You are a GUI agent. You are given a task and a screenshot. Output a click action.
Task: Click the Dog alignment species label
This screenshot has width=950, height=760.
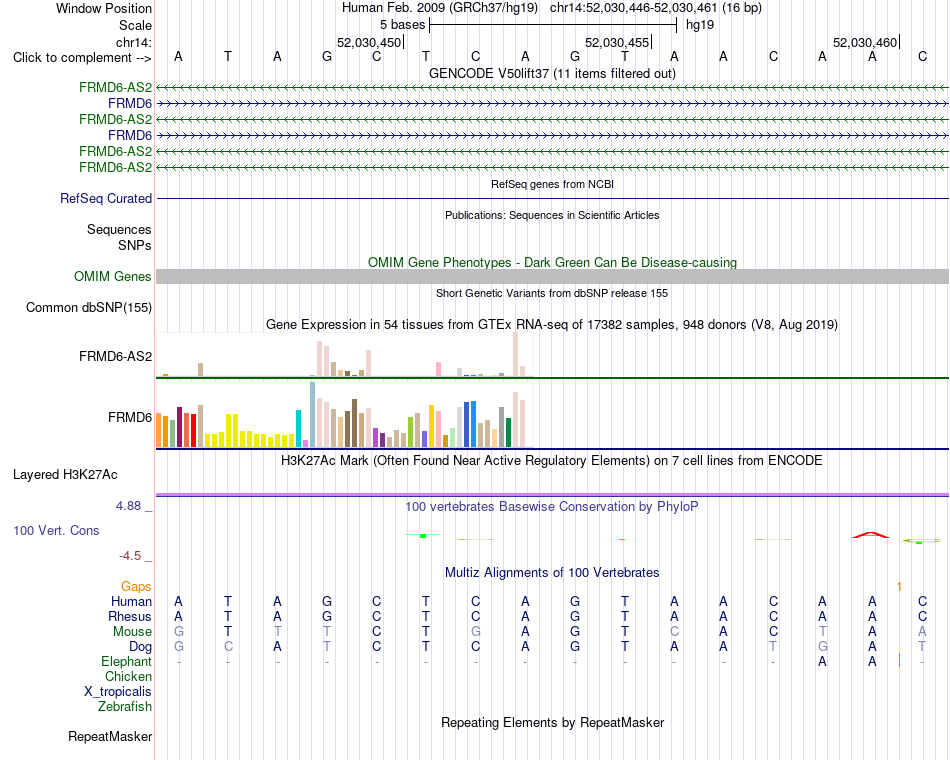(140, 647)
